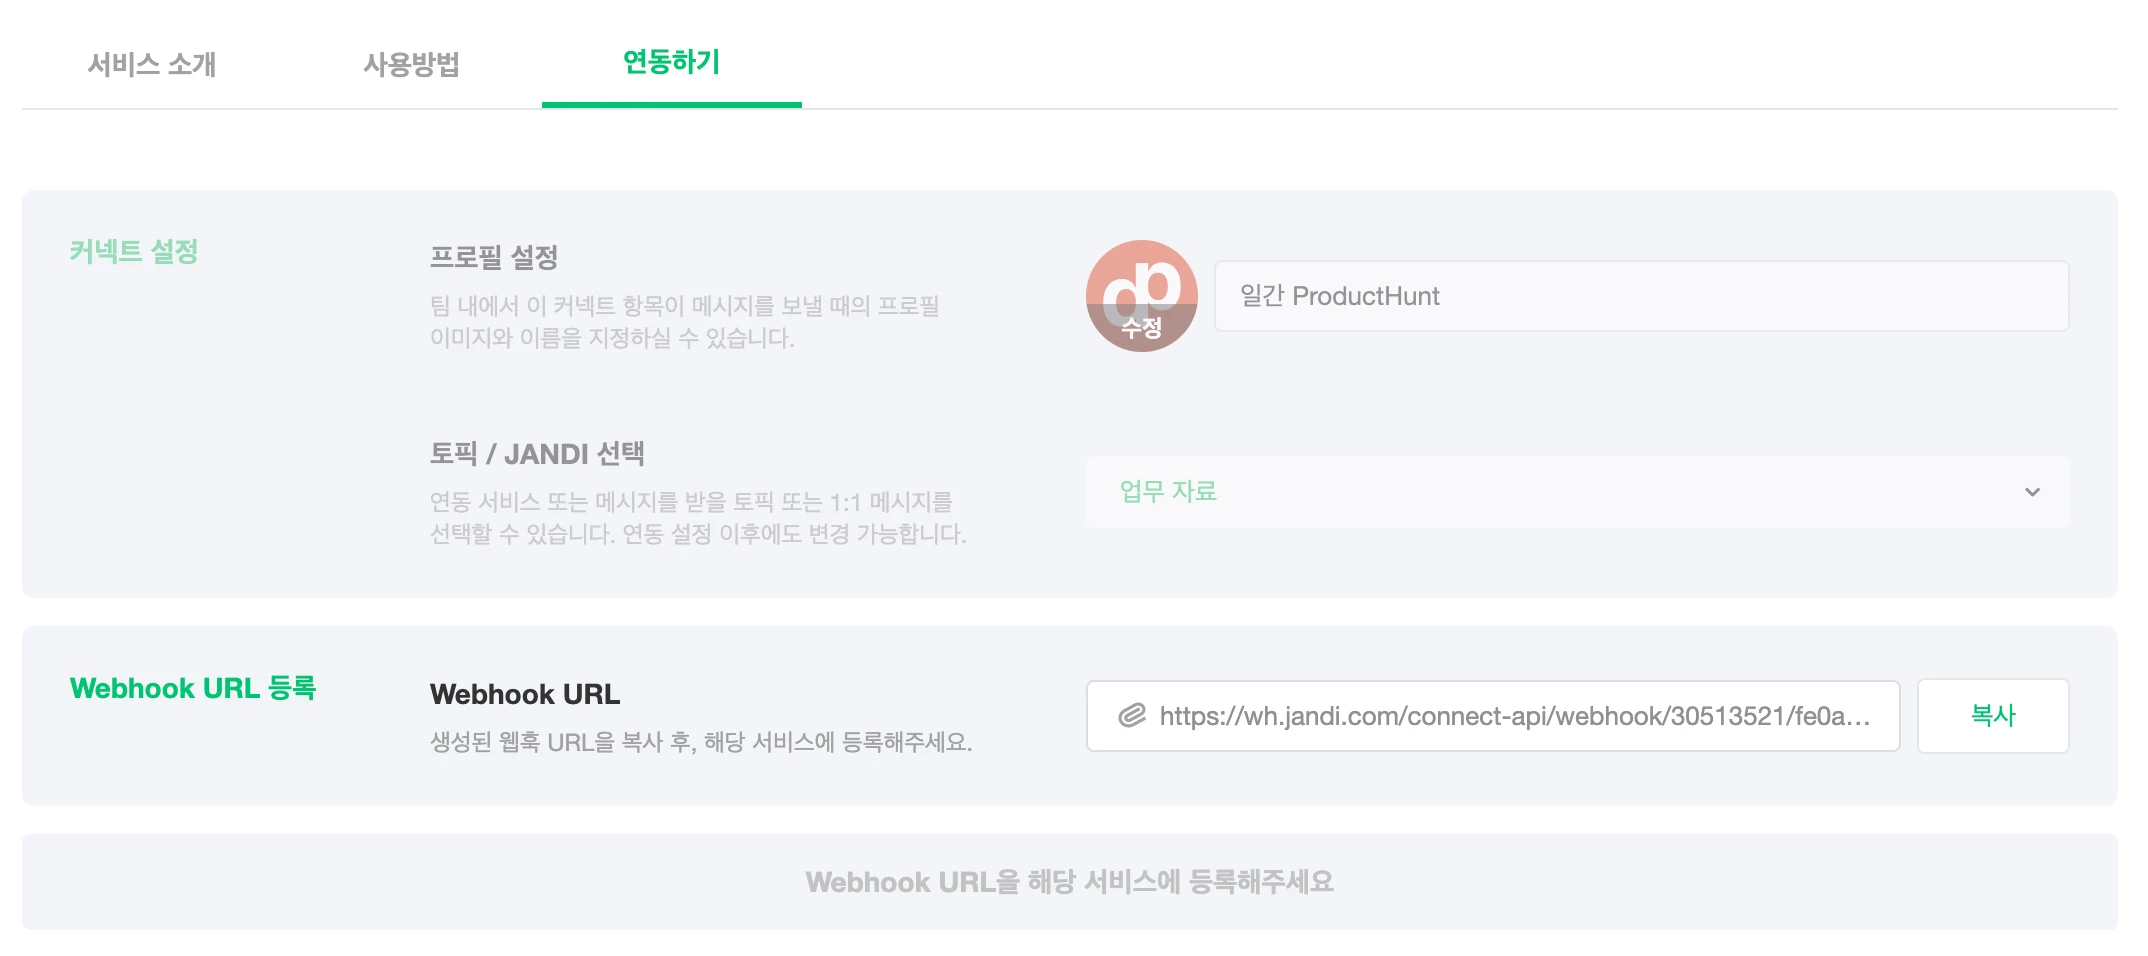2148x956 pixels.
Task: Click the 수정 overlay on the profile picture
Action: click(1141, 328)
